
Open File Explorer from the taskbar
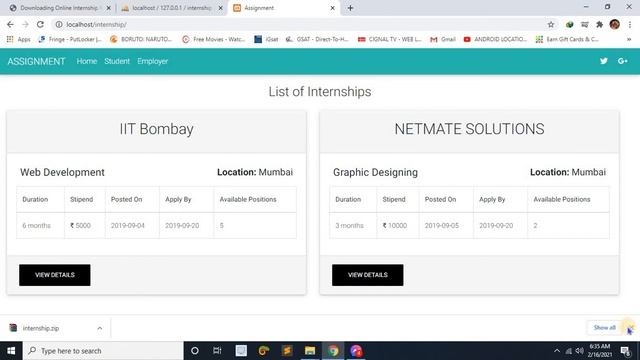[x=310, y=351]
